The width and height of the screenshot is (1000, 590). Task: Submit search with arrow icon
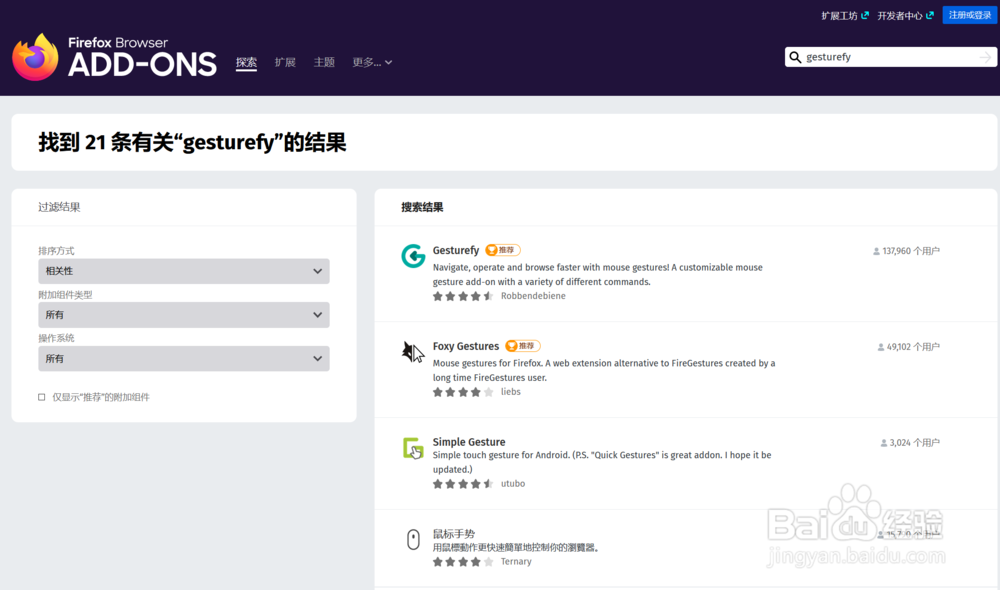point(985,57)
